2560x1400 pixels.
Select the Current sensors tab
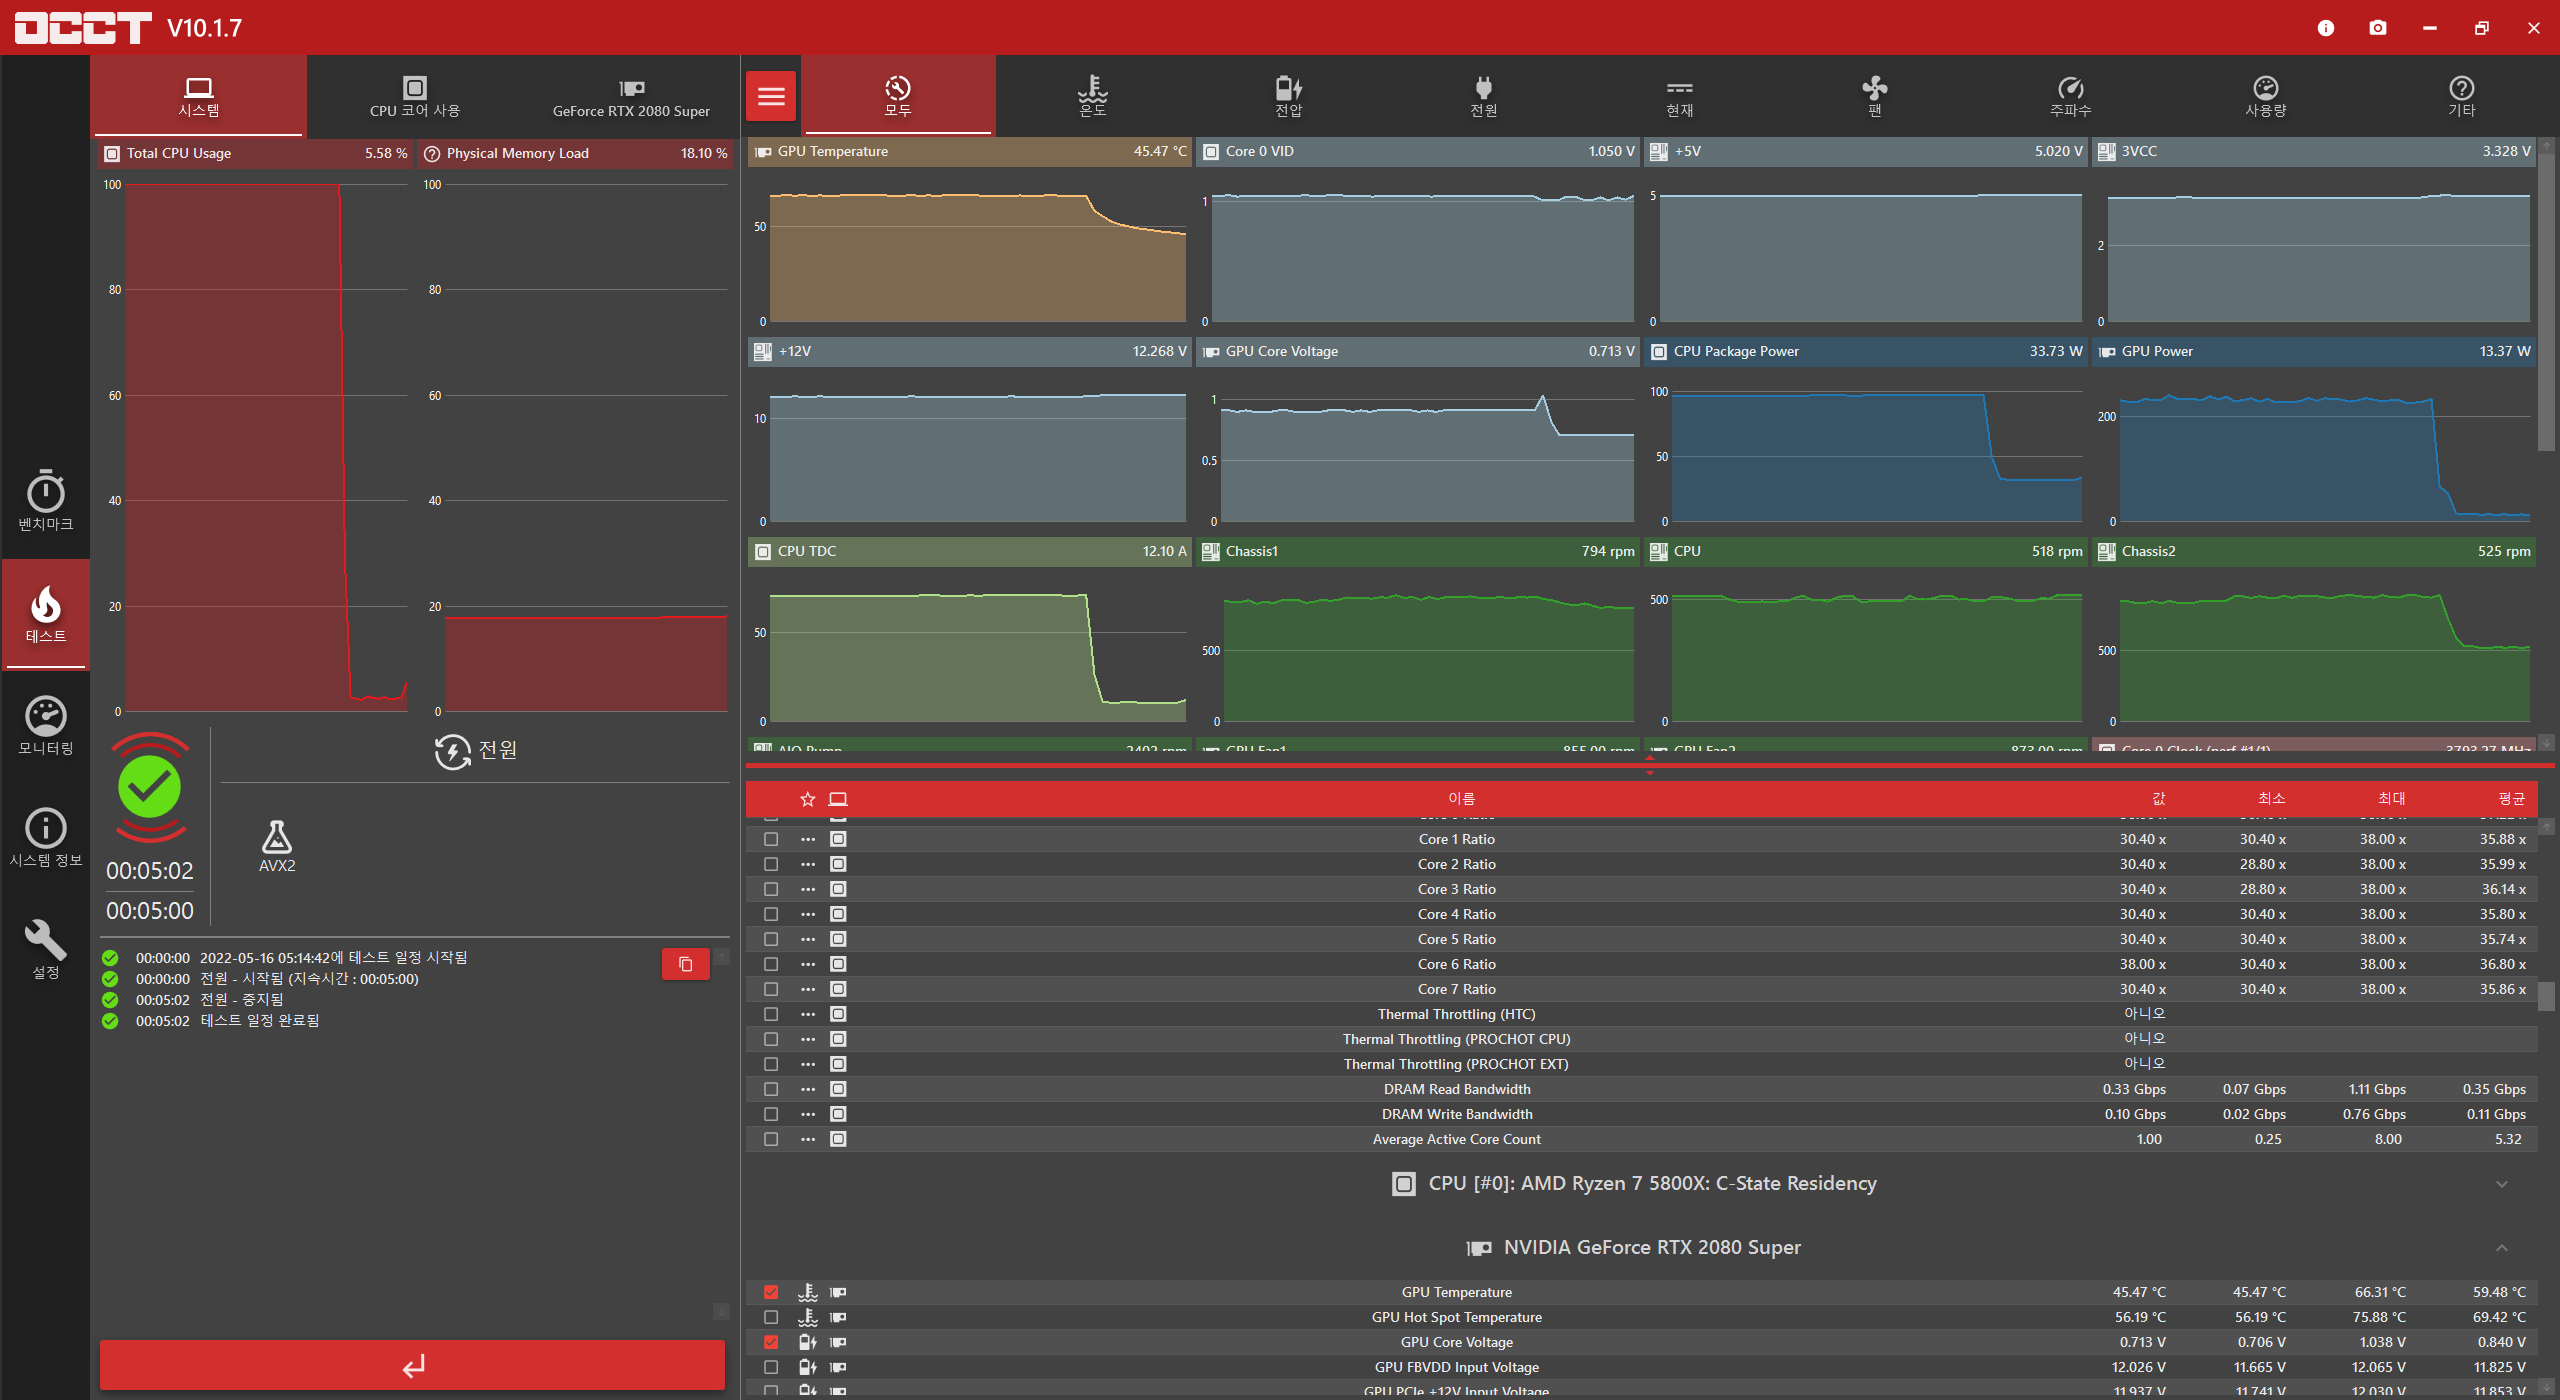tap(1680, 96)
